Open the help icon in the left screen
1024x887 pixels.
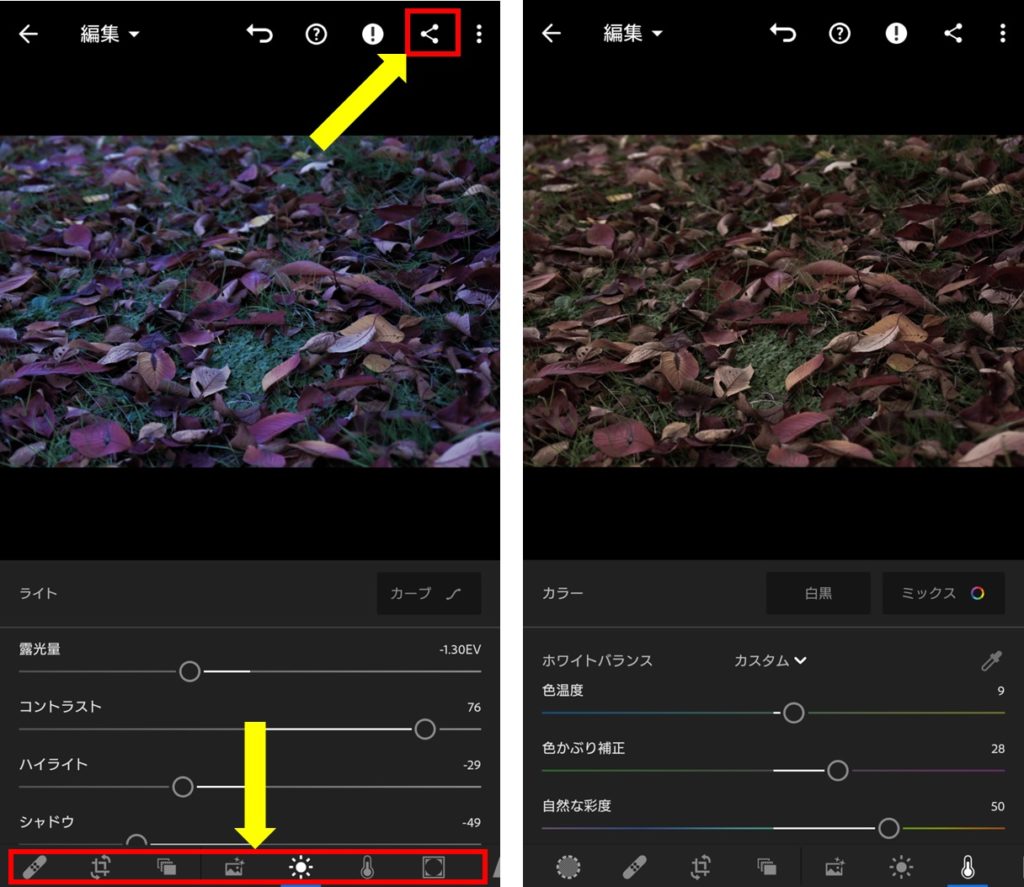click(316, 34)
